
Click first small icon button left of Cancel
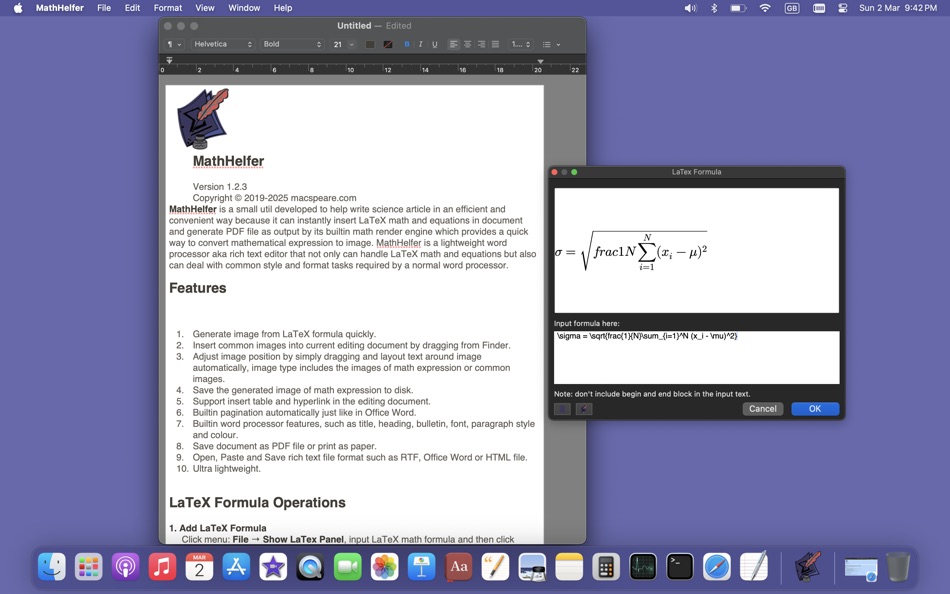562,409
